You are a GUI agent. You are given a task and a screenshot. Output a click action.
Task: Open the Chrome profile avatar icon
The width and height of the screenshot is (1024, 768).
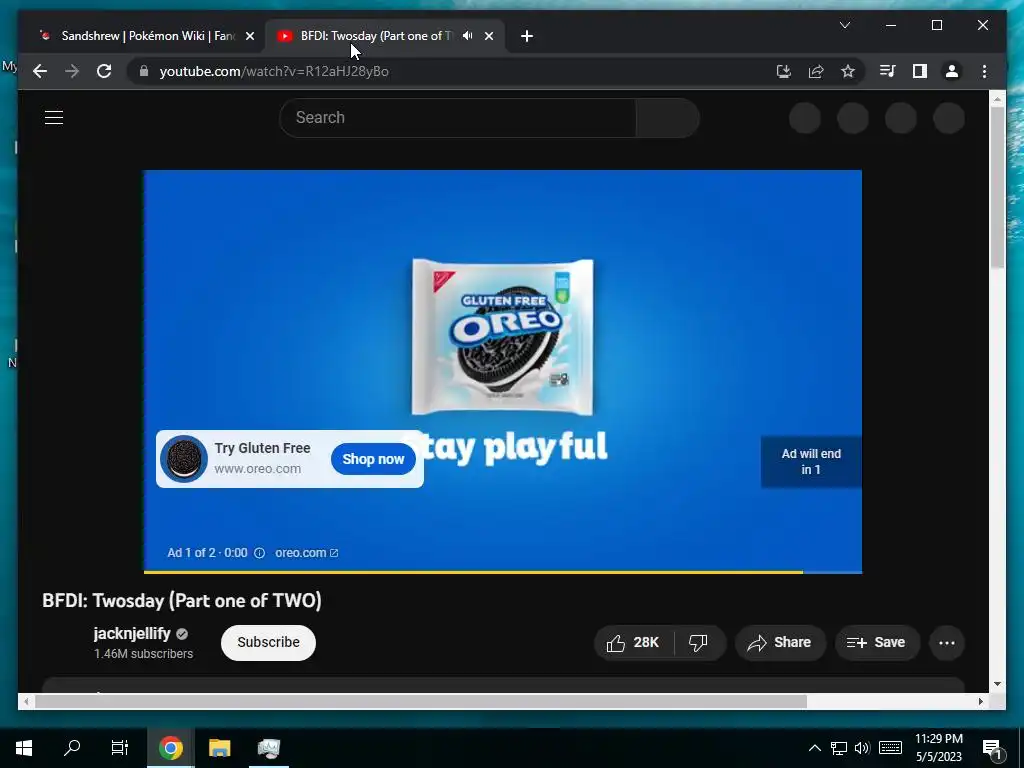click(952, 71)
